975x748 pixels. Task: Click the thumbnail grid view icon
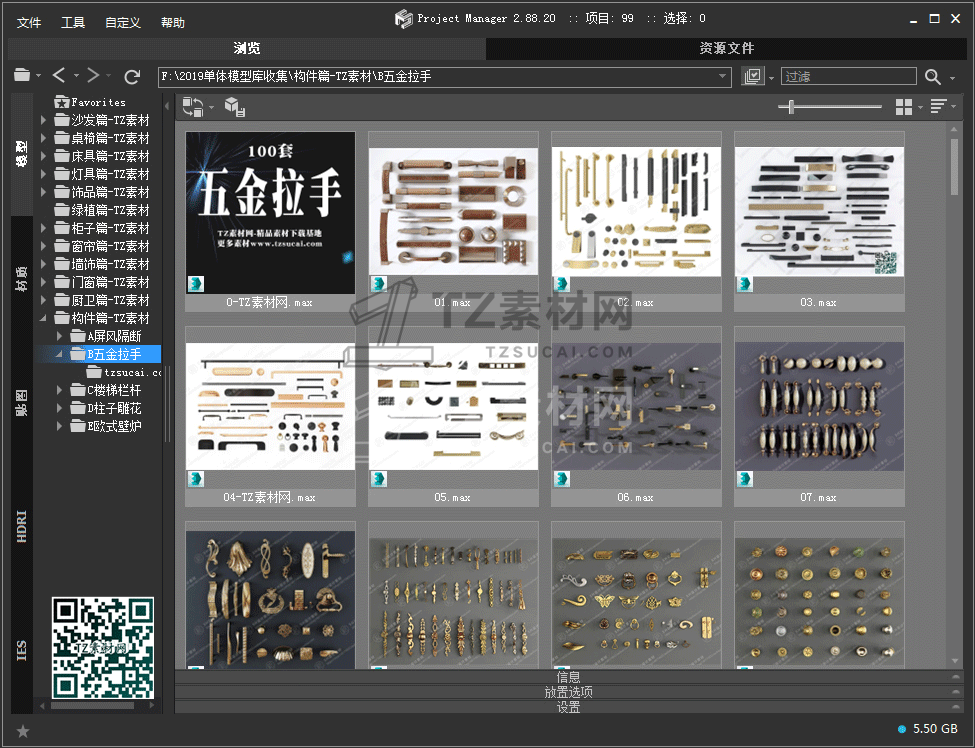point(904,107)
